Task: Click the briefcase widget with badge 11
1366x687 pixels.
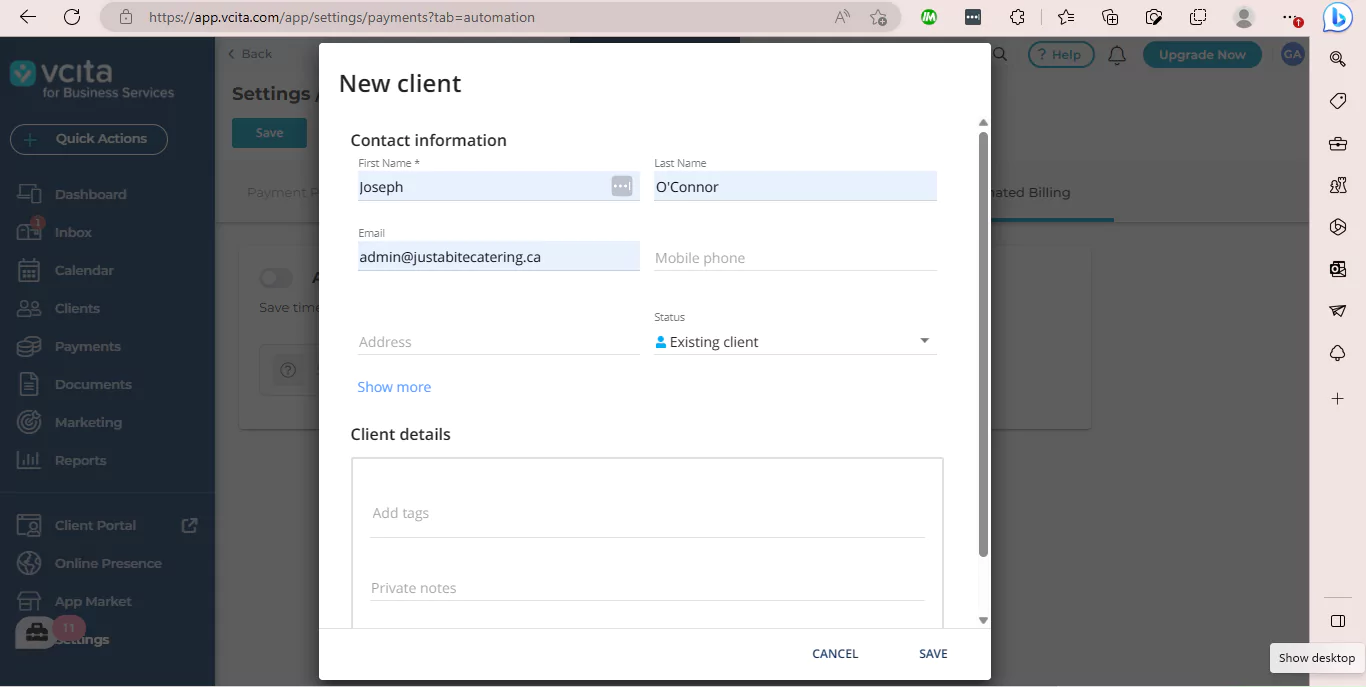Action: (37, 632)
